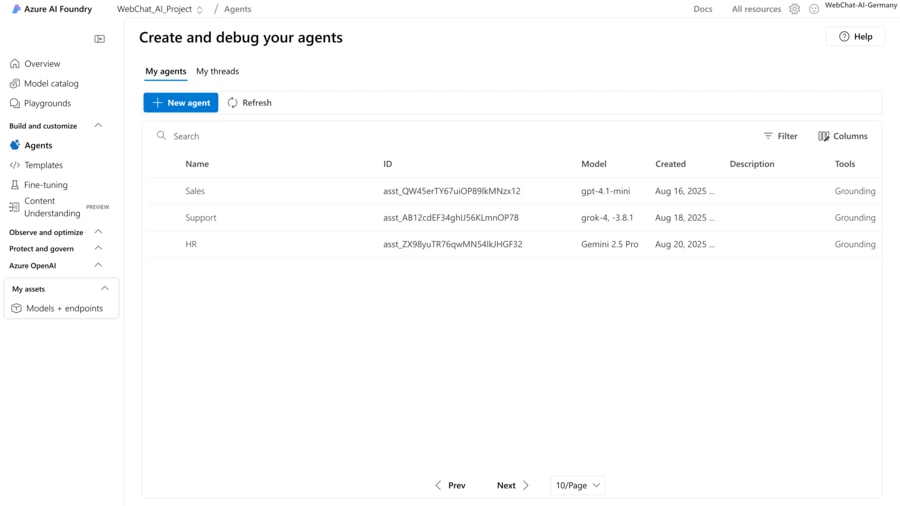Open the Filter options

click(780, 136)
